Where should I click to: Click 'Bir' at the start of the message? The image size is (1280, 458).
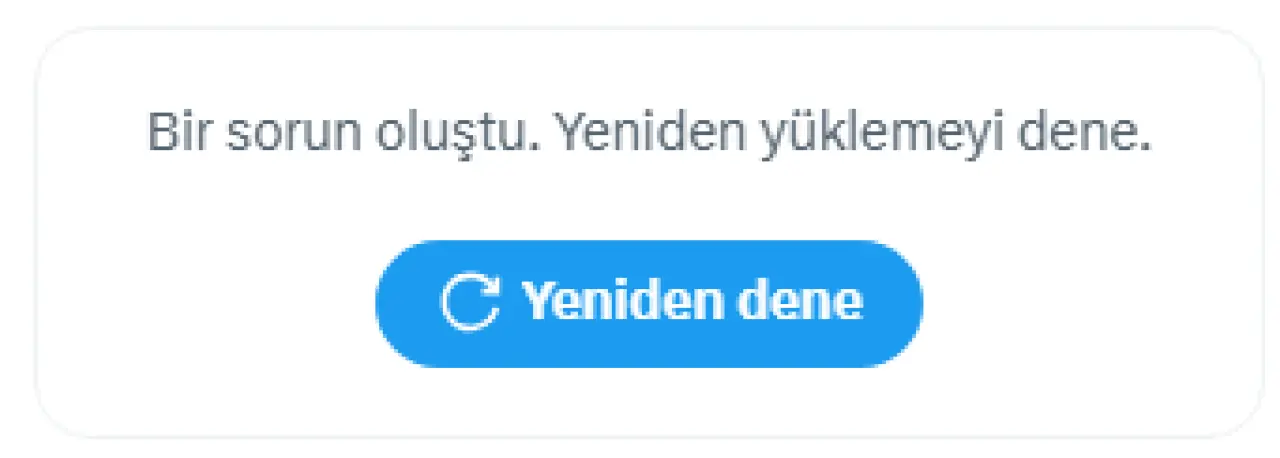pos(180,134)
